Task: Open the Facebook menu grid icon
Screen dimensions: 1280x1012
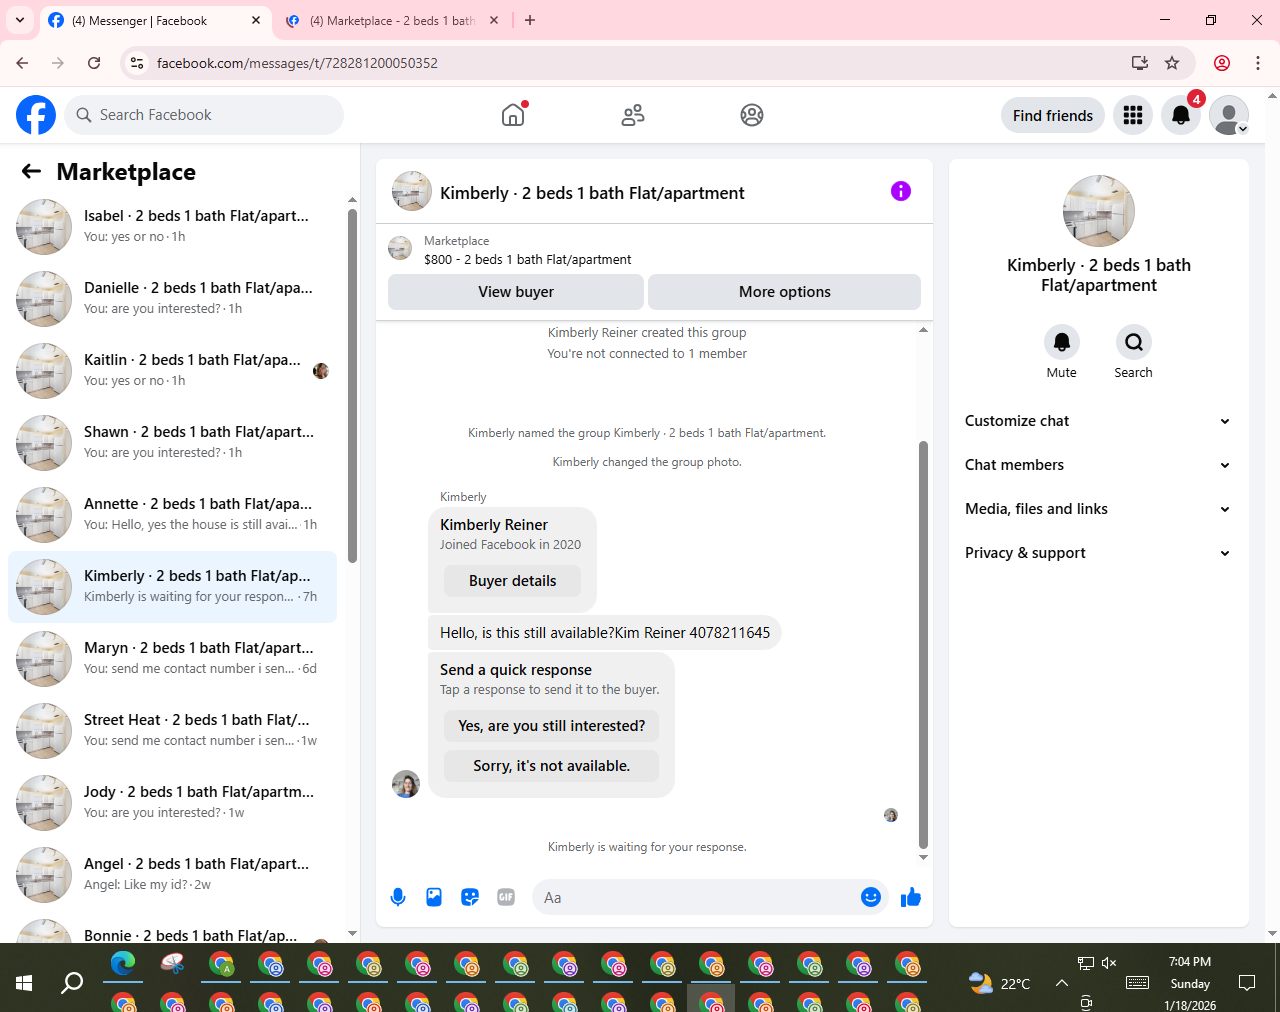Action: tap(1133, 115)
